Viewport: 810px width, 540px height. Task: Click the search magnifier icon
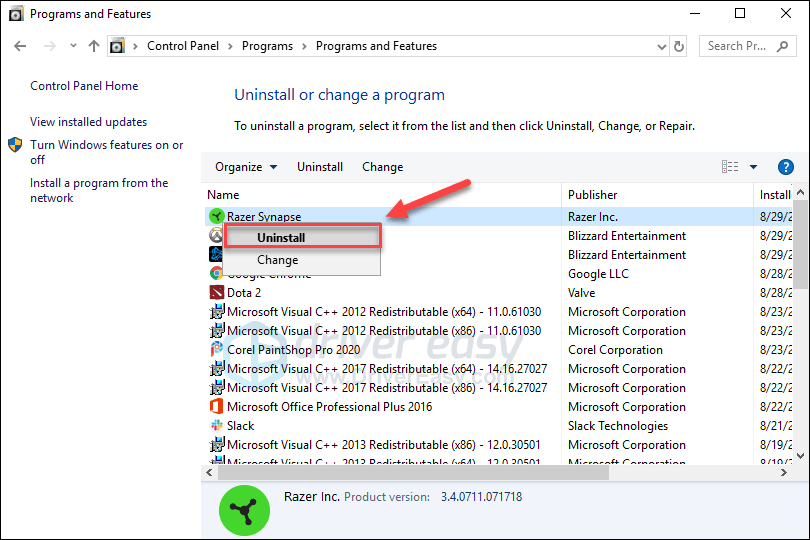pyautogui.click(x=783, y=47)
